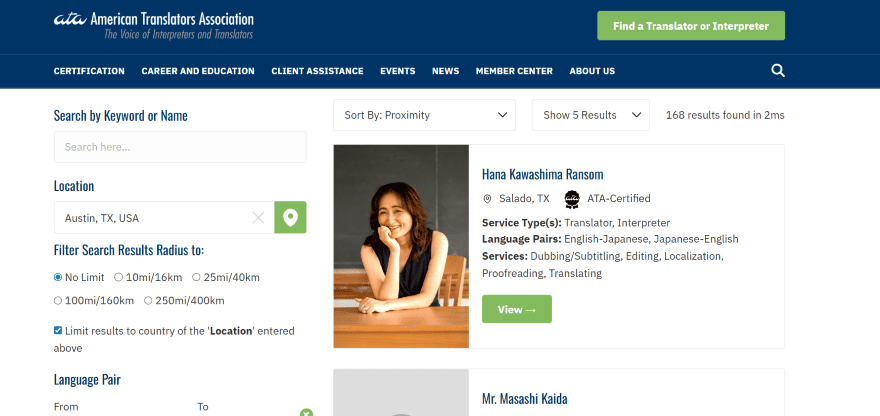This screenshot has width=880, height=416.
Task: Click Search by Keyword or Name heading
Action: pos(121,116)
